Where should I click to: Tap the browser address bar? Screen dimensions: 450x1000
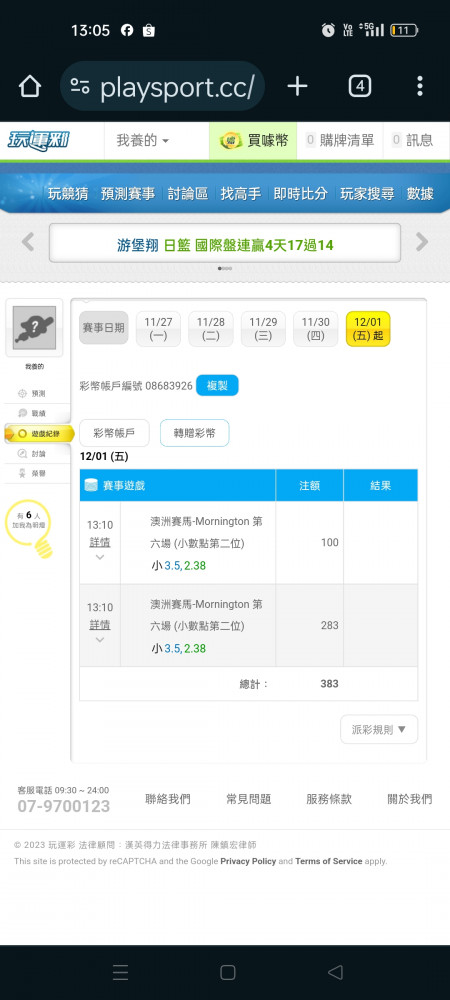[163, 86]
